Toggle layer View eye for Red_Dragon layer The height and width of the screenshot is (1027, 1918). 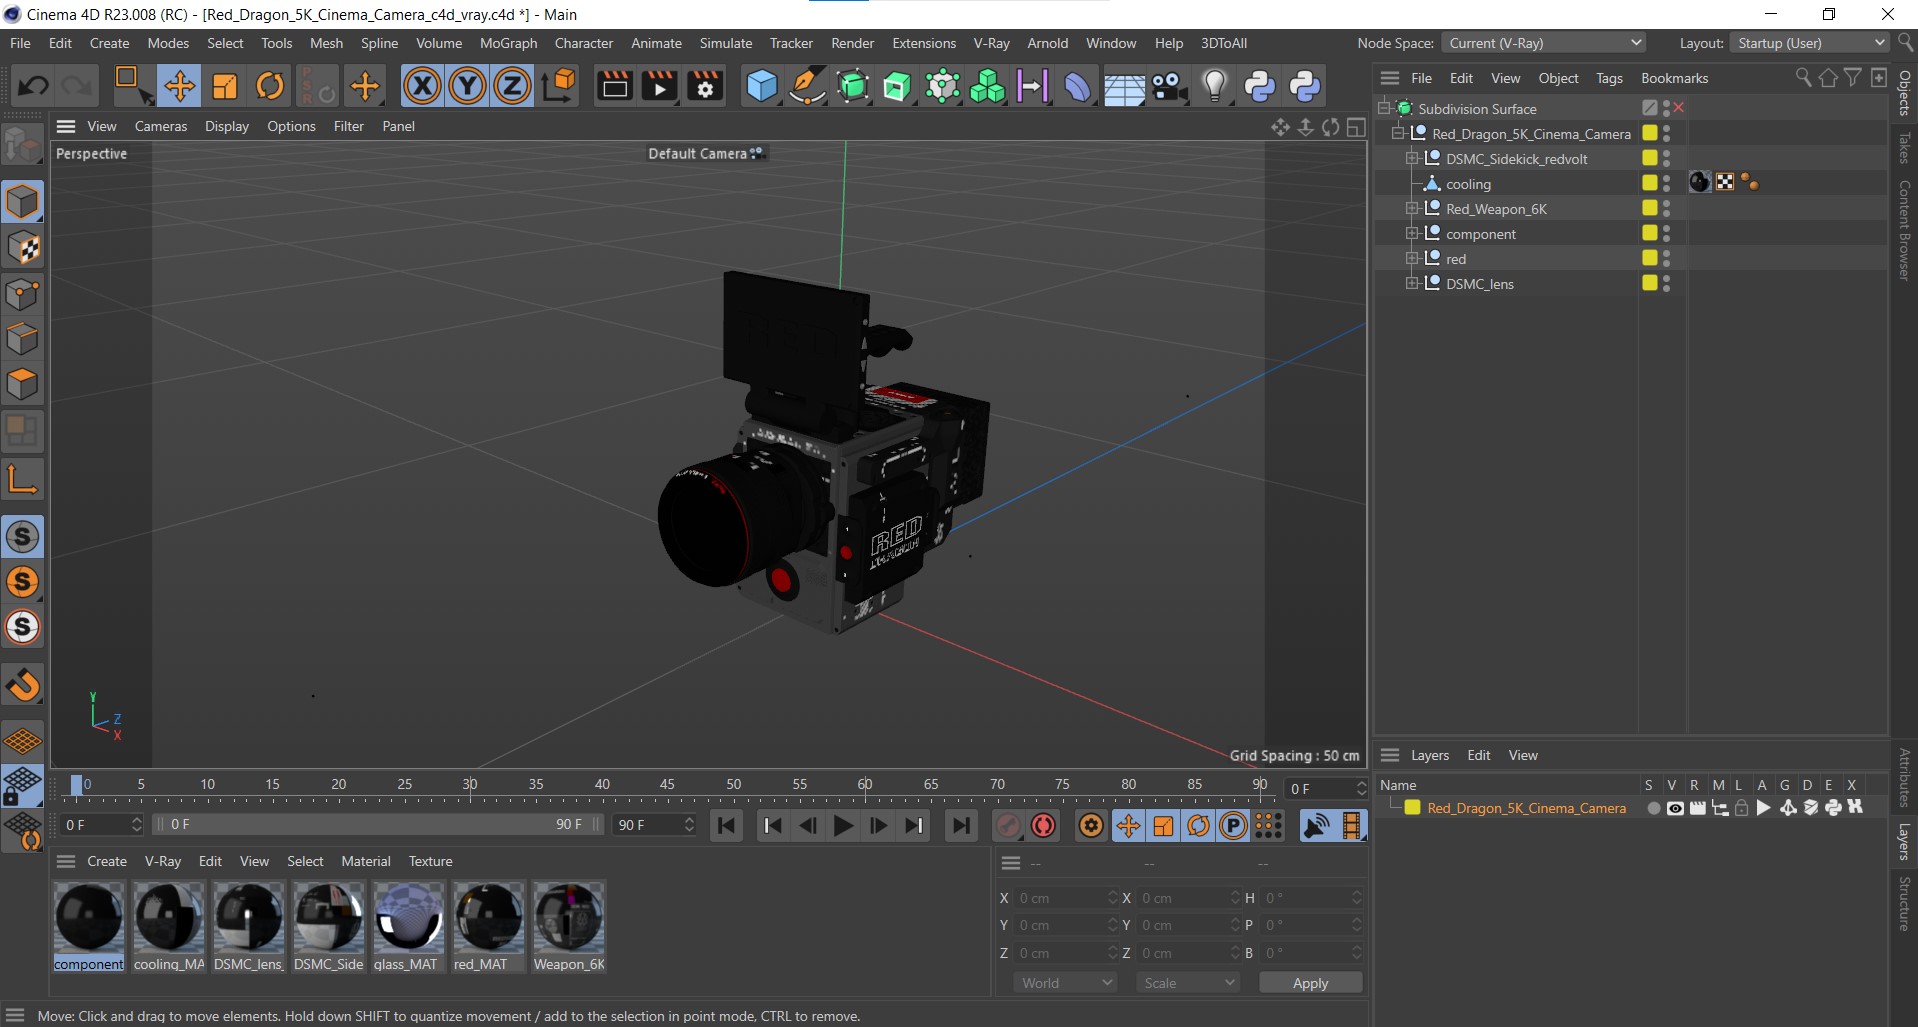(x=1675, y=808)
